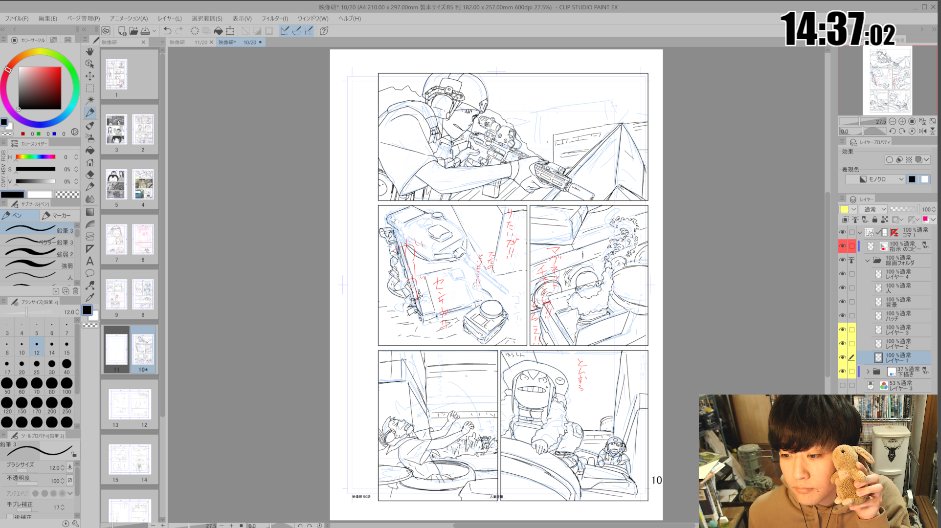Select the 鉛筆2 brush preset
This screenshot has width=941, height=528.
coord(38,254)
